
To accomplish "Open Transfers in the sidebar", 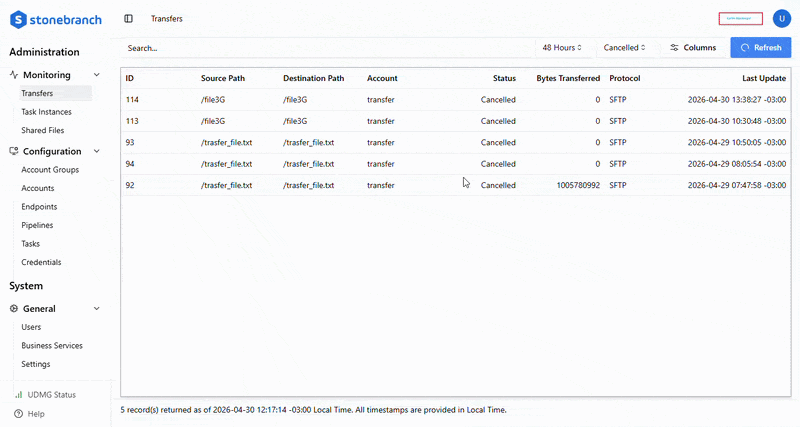I will click(55, 93).
